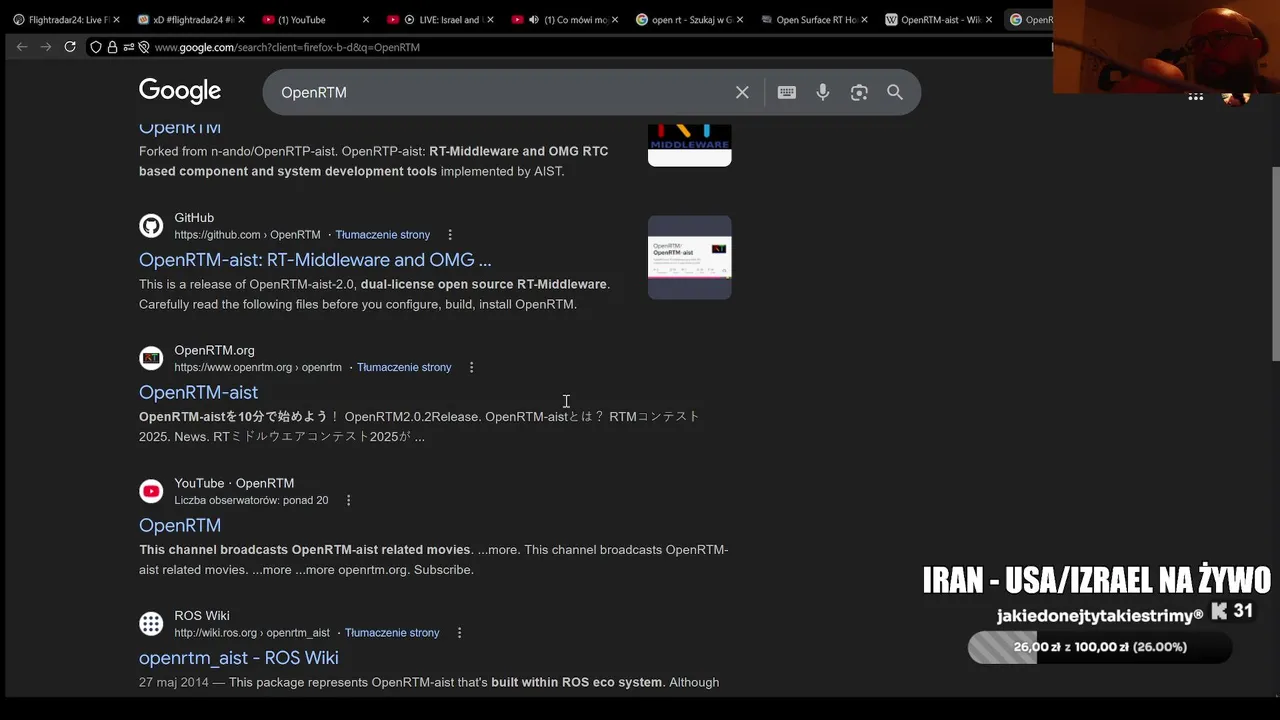
Task: Close the Flightradar24 Live tab
Action: pos(116,19)
